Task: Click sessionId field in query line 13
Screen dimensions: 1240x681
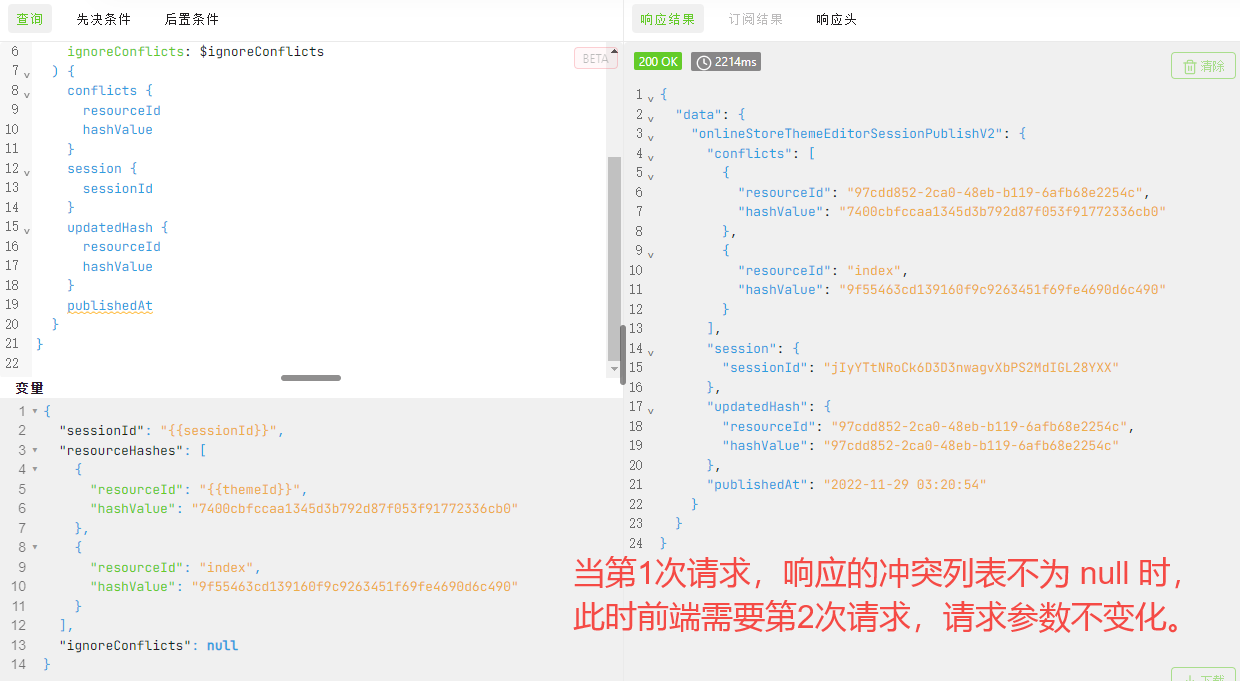Action: point(118,188)
